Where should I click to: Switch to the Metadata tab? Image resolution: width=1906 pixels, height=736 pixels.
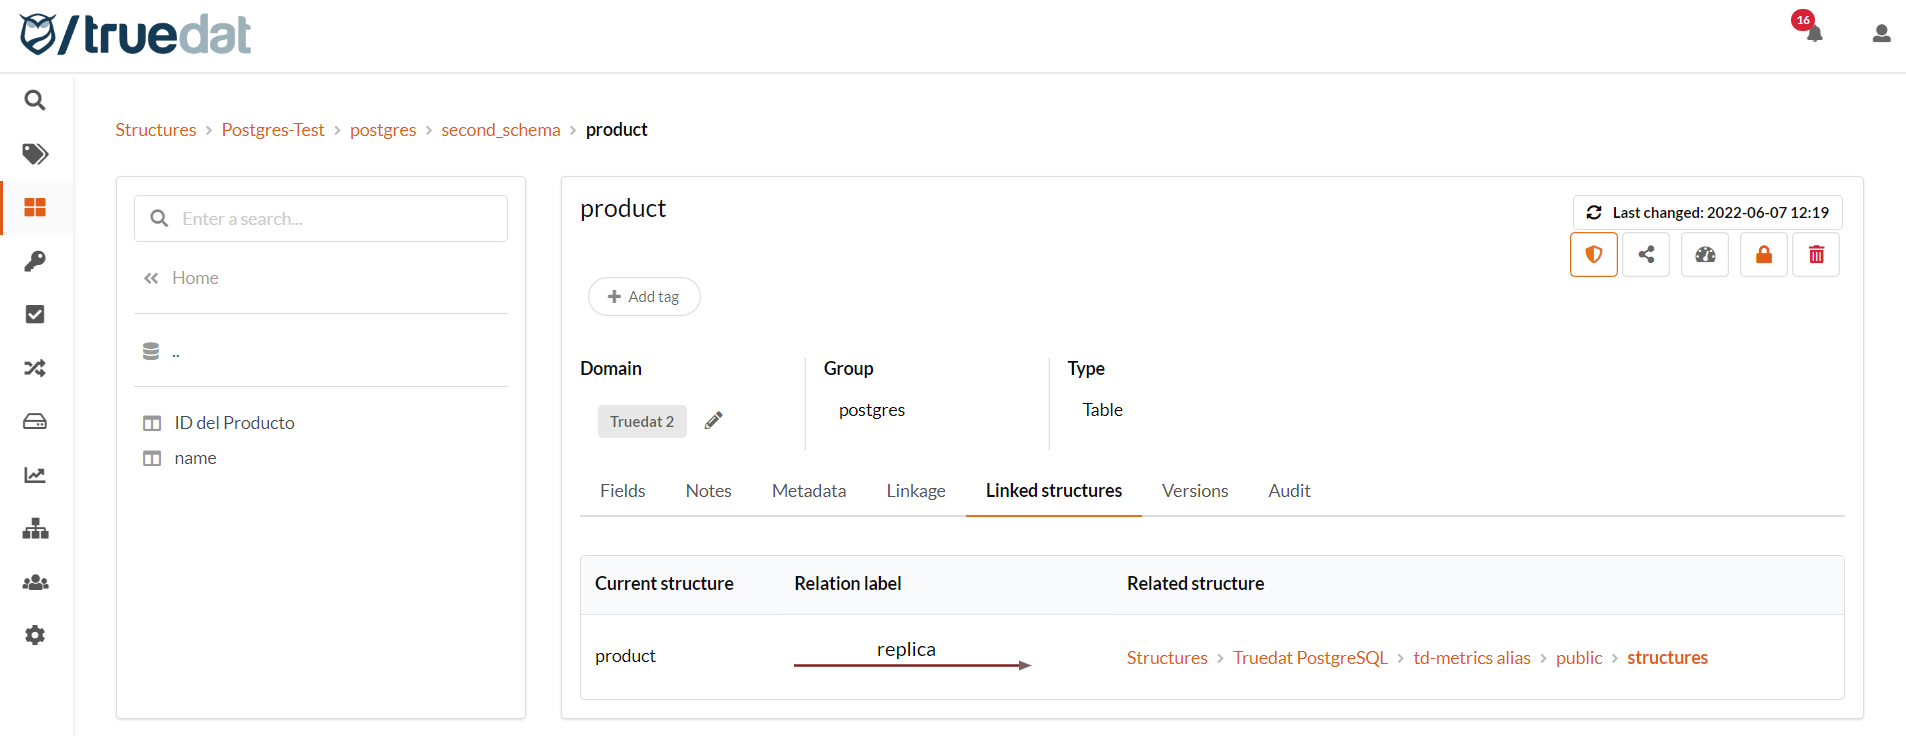(x=808, y=491)
